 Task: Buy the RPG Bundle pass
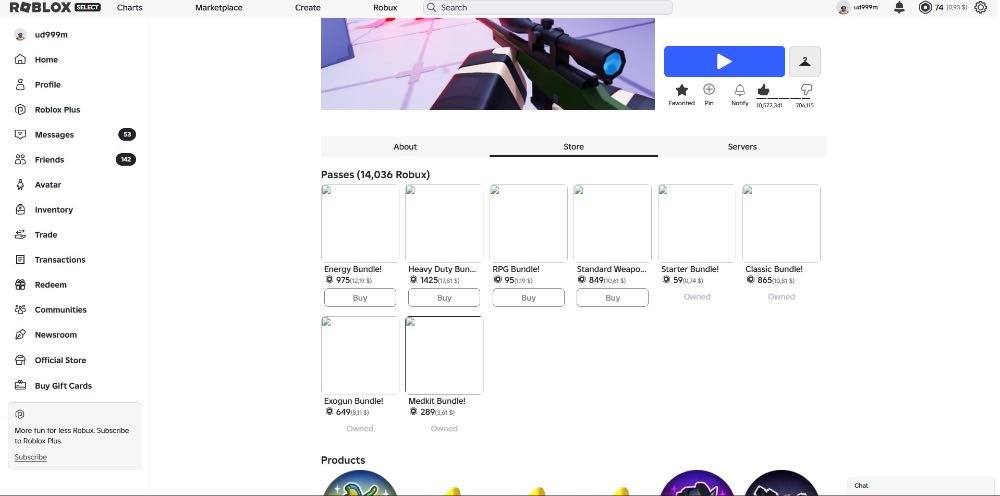coord(528,298)
